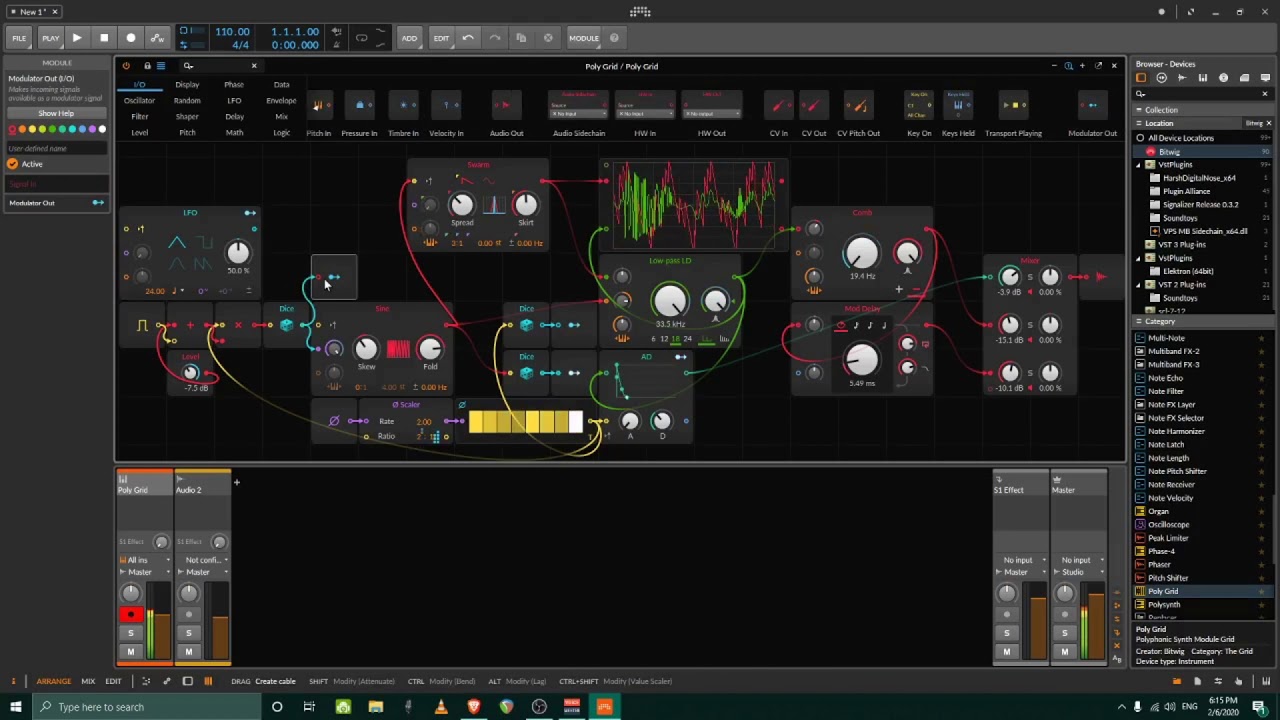The width and height of the screenshot is (1280, 720).
Task: Open the ADD menu button
Action: point(409,38)
